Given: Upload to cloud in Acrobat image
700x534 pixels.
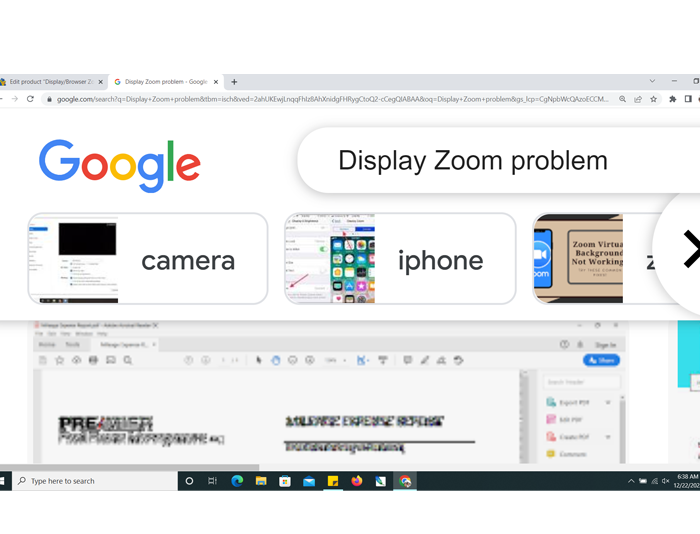Looking at the screenshot, I should point(76,360).
